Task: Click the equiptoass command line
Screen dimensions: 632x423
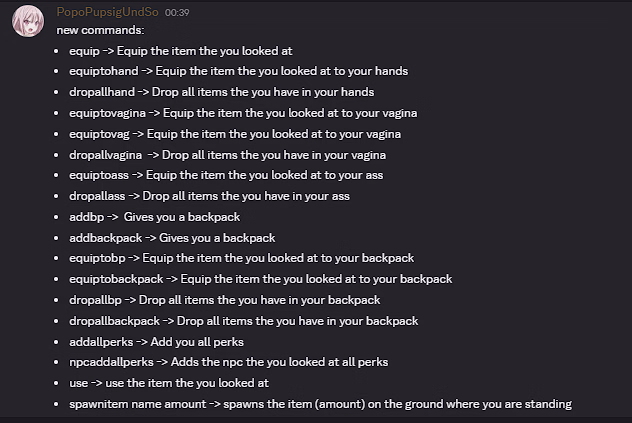Action: tap(227, 175)
